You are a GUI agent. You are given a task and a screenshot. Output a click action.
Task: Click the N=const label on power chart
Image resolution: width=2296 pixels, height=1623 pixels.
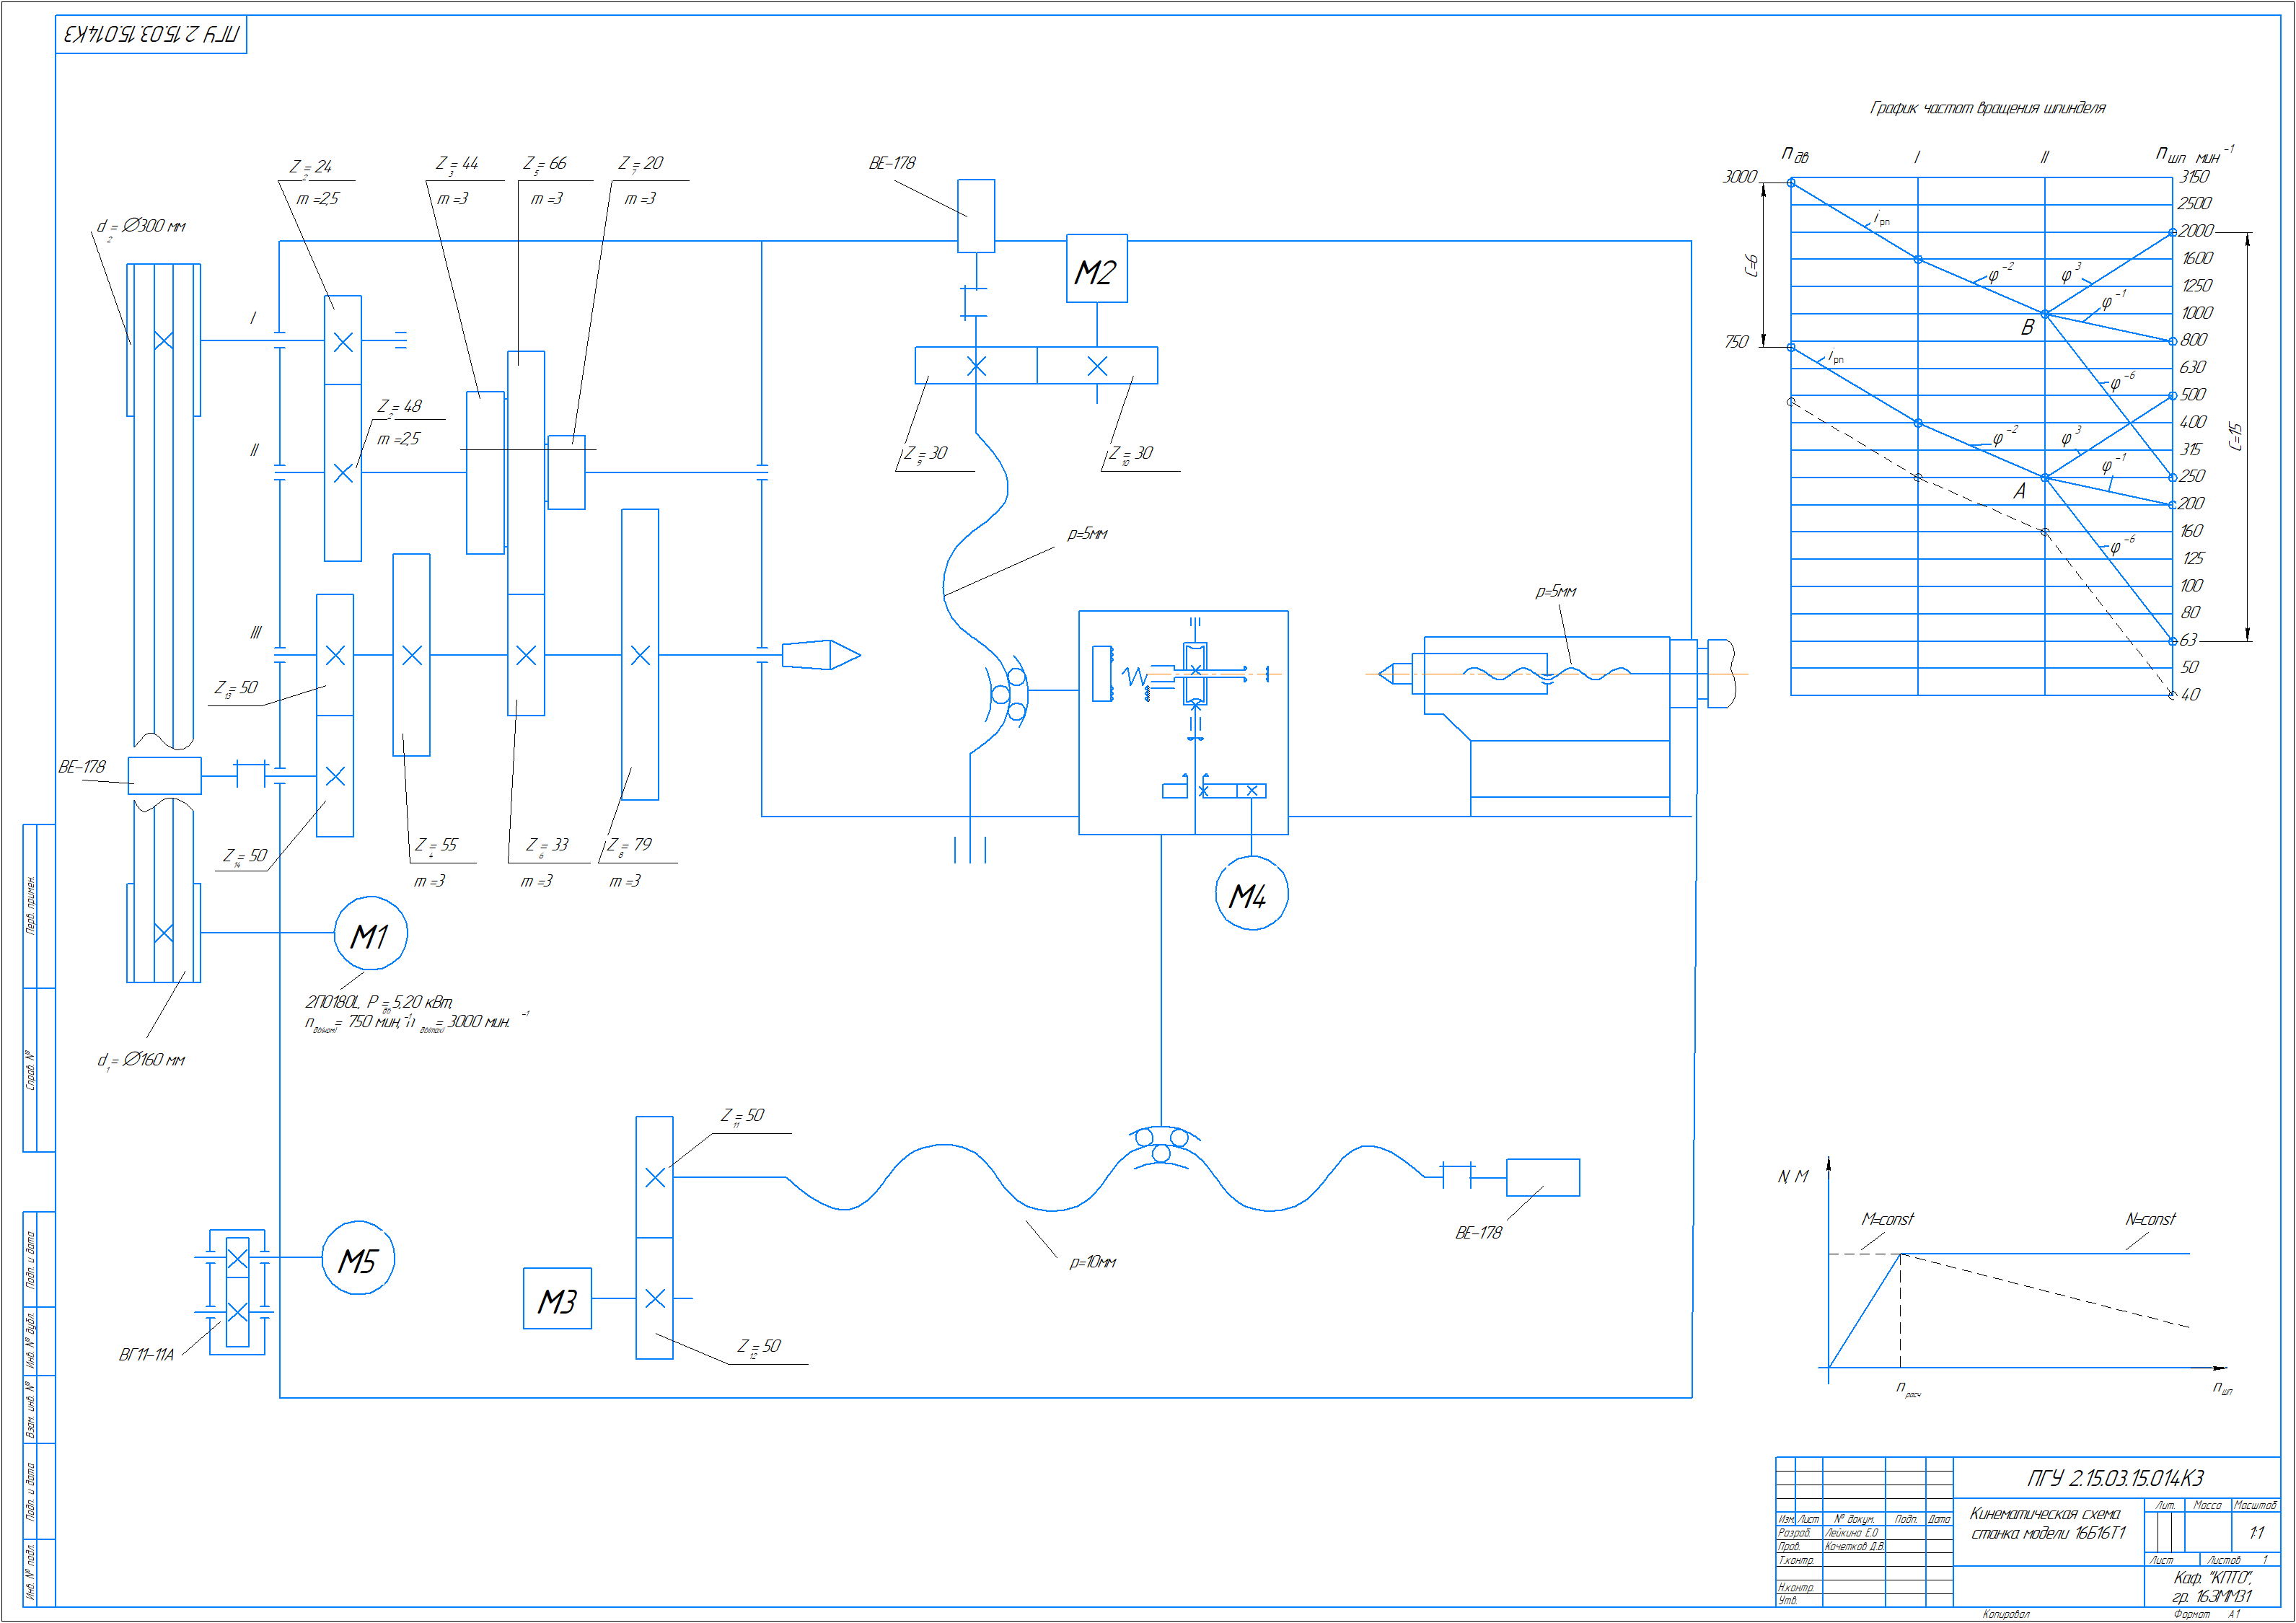coord(2150,1219)
